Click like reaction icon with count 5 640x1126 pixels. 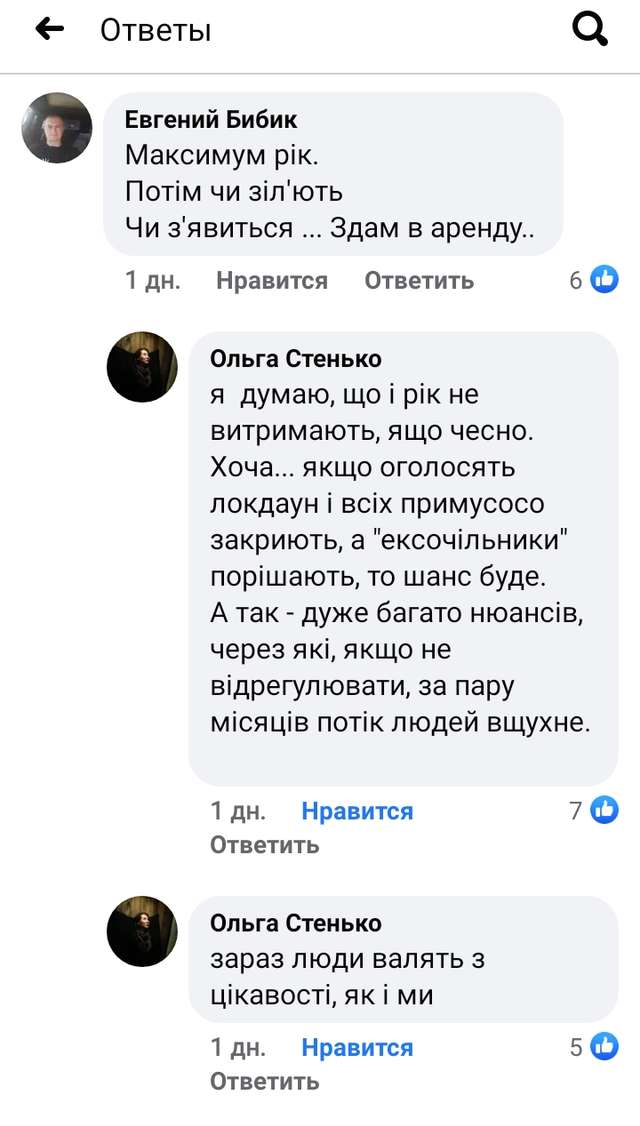point(604,1047)
